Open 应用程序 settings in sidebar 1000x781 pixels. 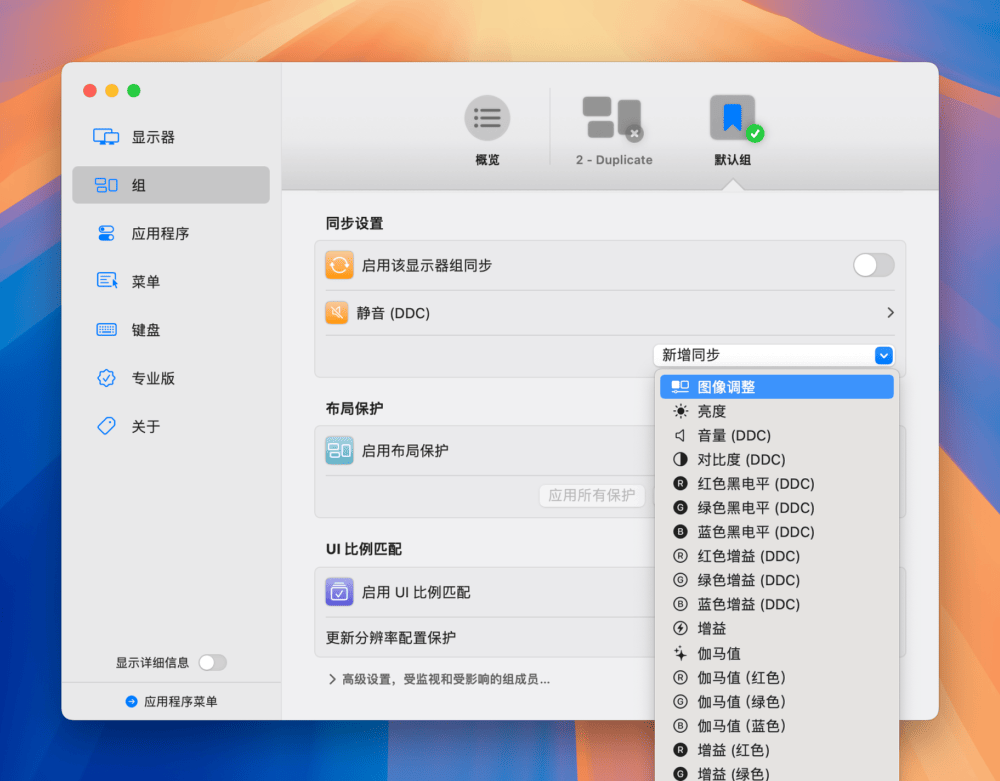click(x=160, y=233)
